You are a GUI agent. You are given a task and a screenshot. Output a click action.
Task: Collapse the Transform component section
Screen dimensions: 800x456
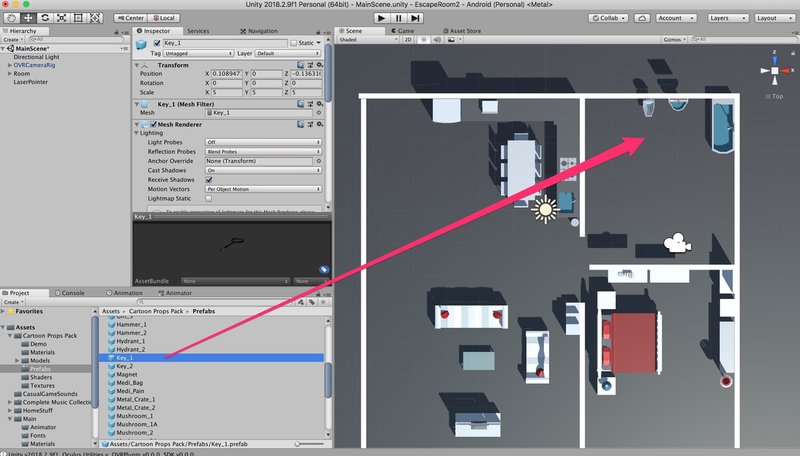pyautogui.click(x=137, y=65)
